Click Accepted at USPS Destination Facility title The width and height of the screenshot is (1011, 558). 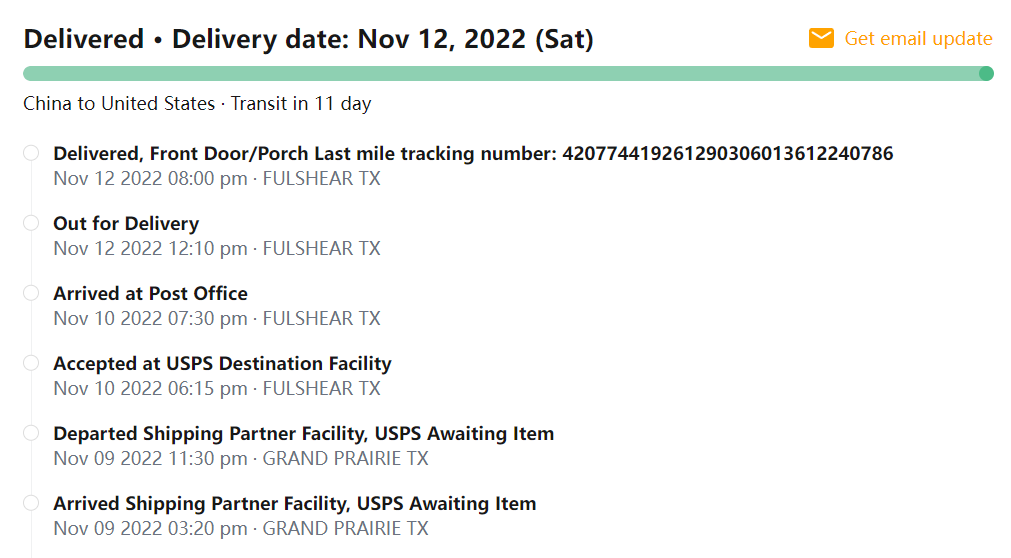pos(222,363)
